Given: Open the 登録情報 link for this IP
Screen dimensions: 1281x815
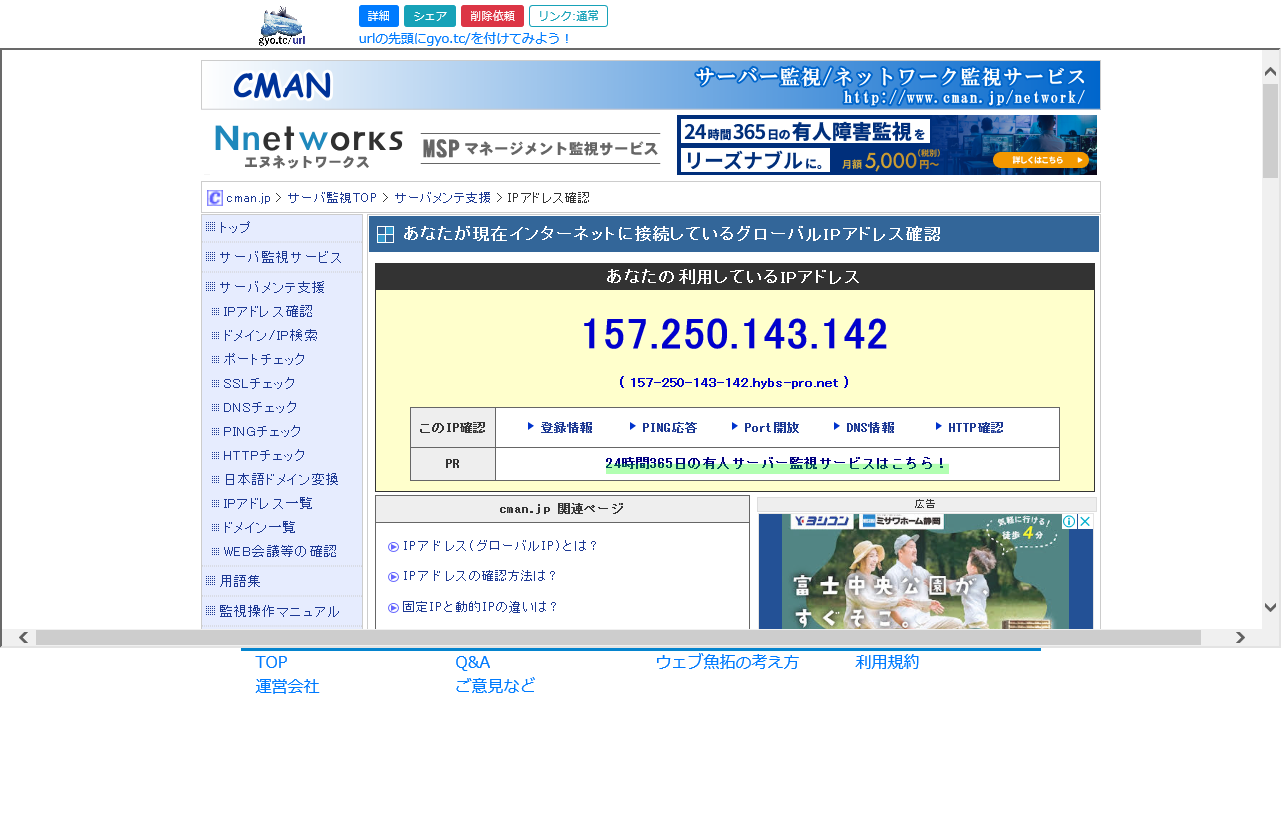Looking at the screenshot, I should (565, 428).
